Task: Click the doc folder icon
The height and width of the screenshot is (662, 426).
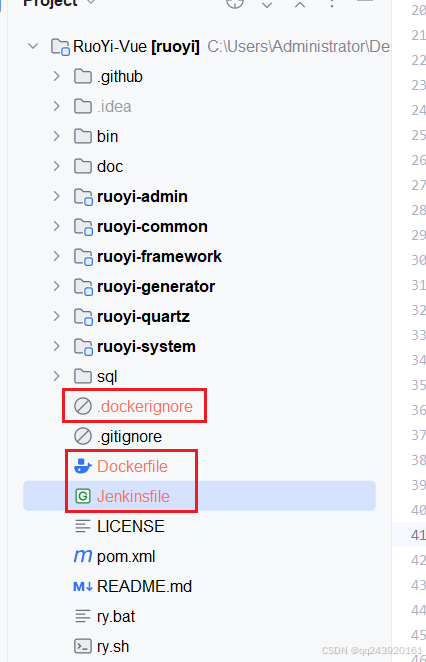Action: (83, 166)
